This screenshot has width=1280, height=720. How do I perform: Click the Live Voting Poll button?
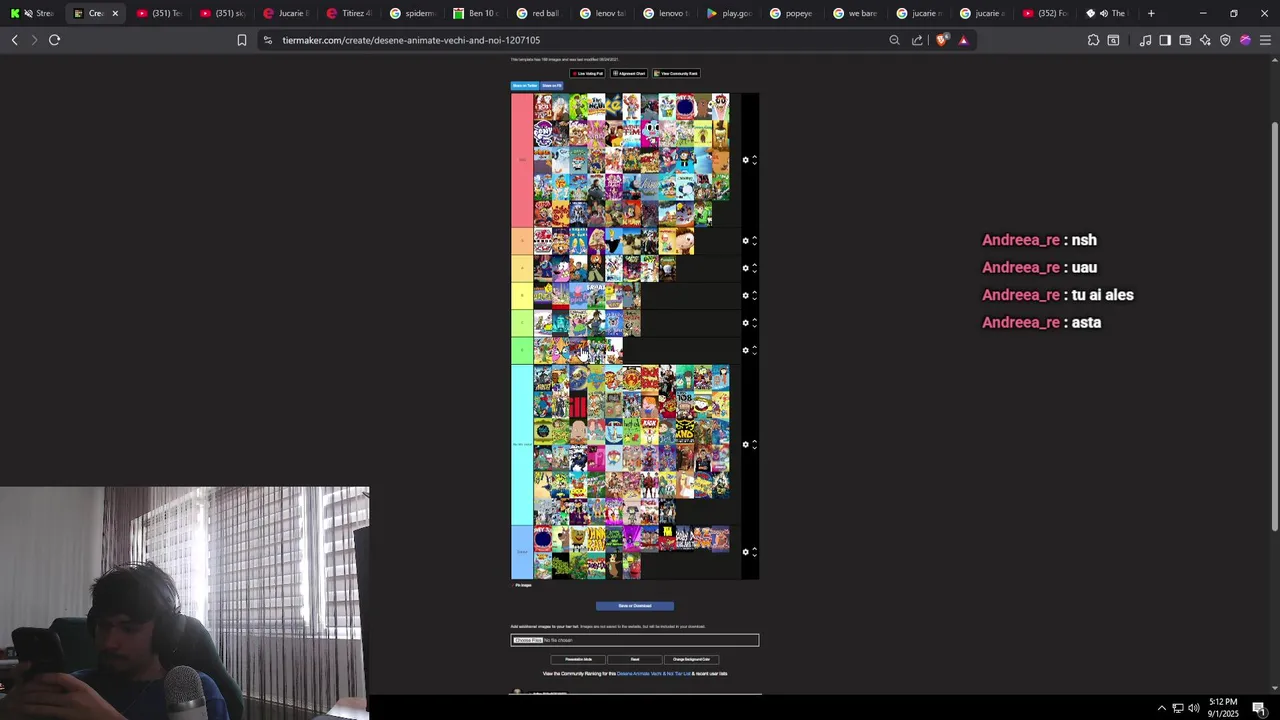pyautogui.click(x=588, y=73)
